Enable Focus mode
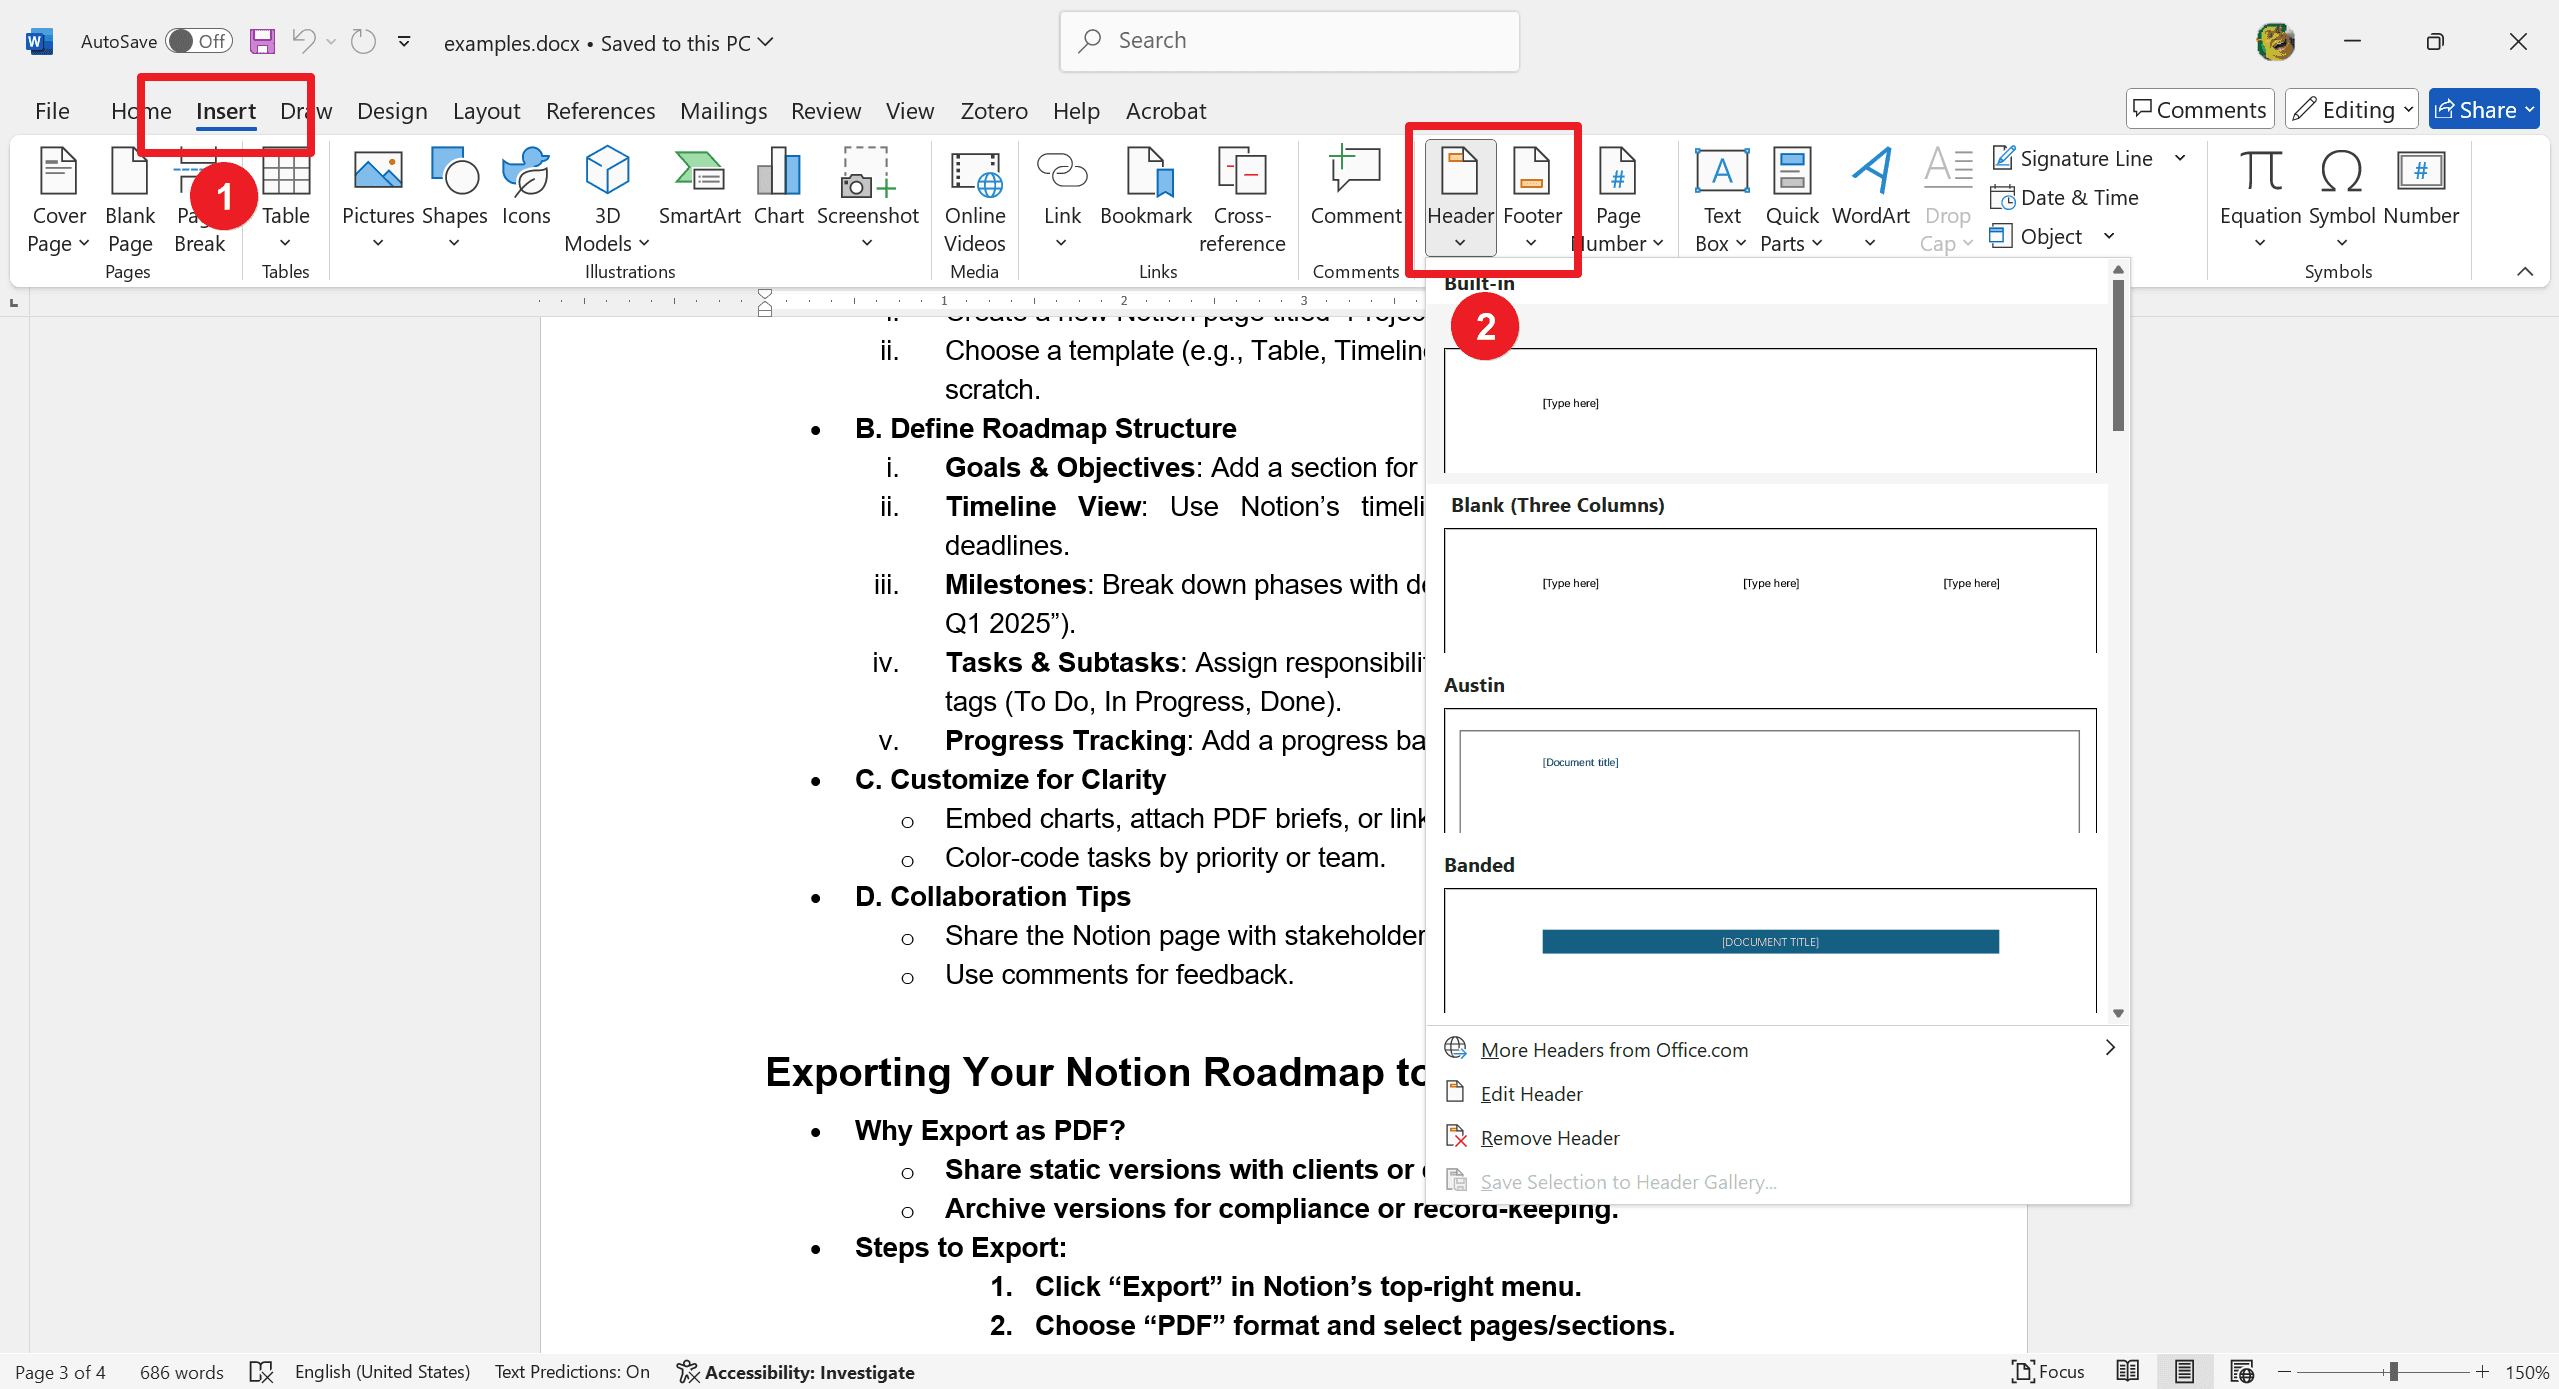This screenshot has width=2559, height=1389. (2048, 1372)
